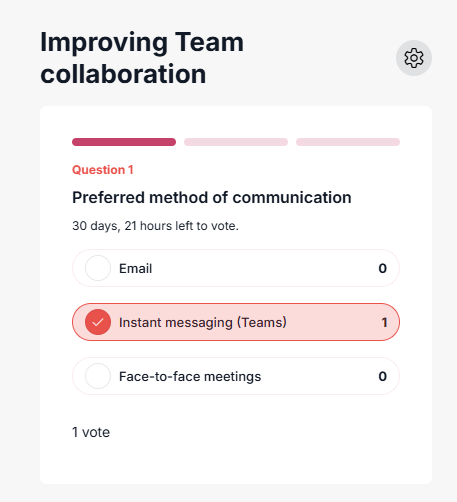Vote for the Email option label
Image resolution: width=457 pixels, height=502 pixels.
click(x=135, y=268)
